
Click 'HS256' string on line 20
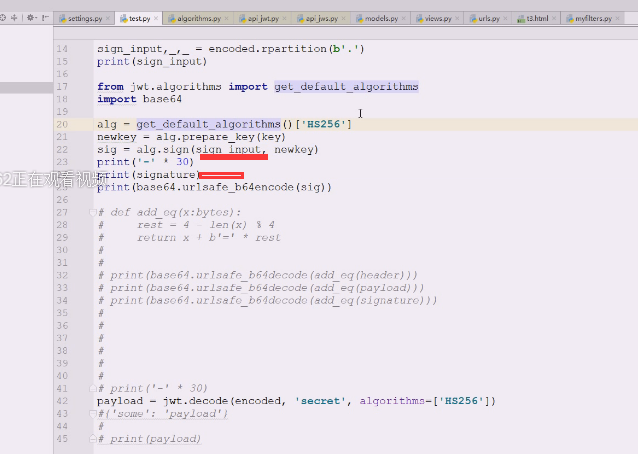tap(323, 124)
